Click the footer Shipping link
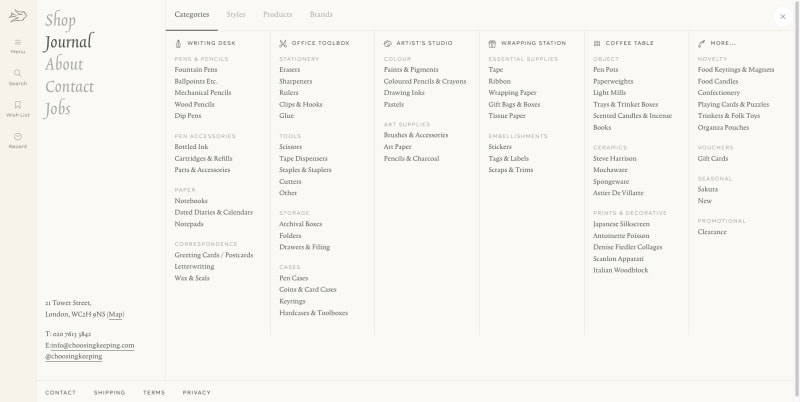Viewport: 800px width, 402px height. (x=109, y=392)
